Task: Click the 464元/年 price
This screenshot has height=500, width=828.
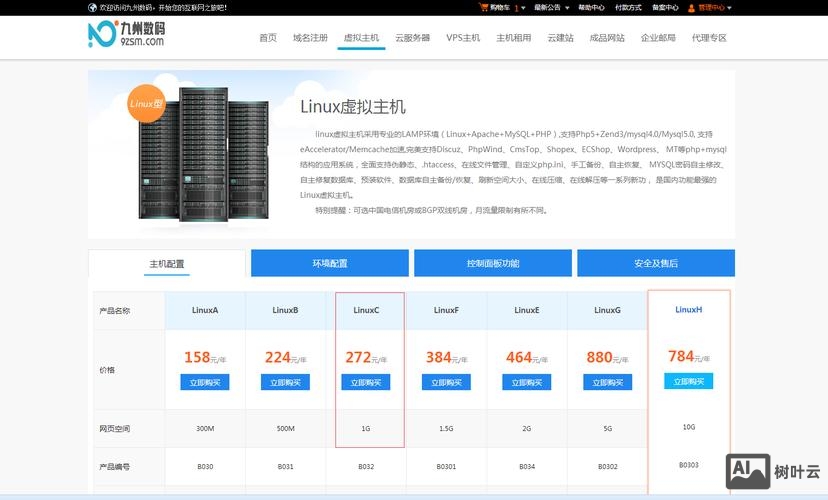Action: point(526,357)
